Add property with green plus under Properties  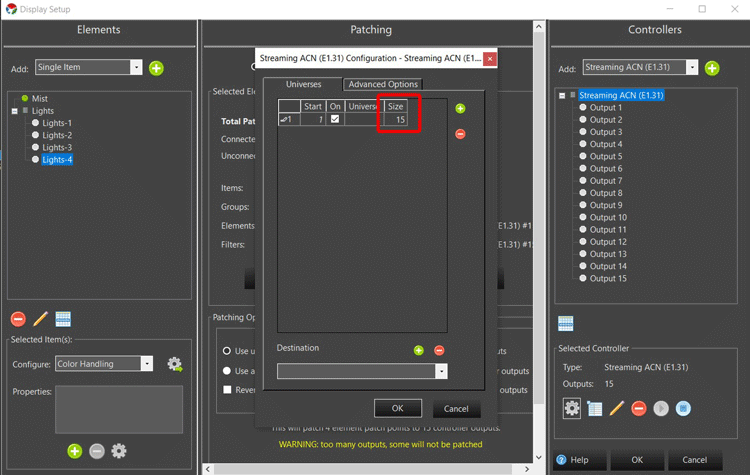click(75, 451)
